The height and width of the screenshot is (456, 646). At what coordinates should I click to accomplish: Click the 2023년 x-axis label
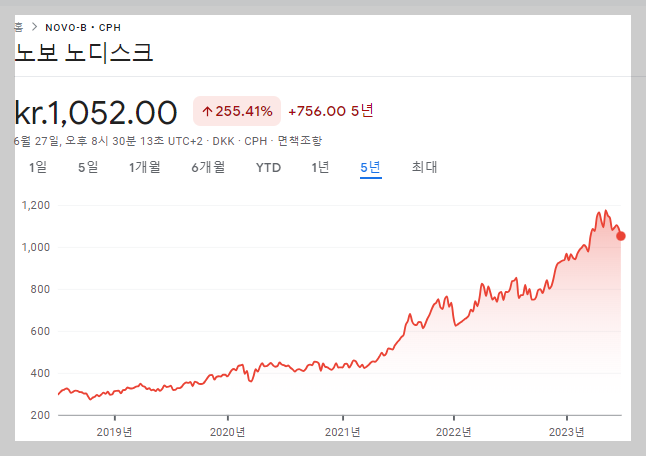pyautogui.click(x=566, y=432)
